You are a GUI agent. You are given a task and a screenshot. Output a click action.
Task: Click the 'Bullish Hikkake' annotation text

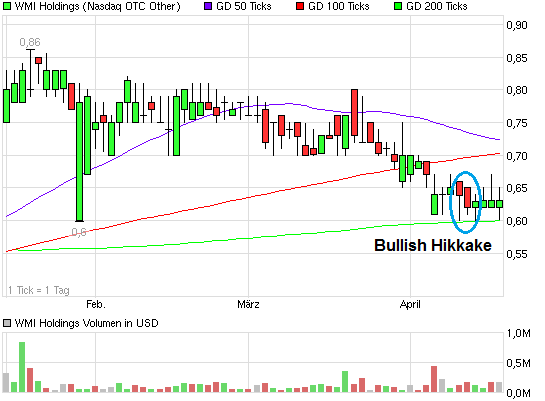(433, 245)
